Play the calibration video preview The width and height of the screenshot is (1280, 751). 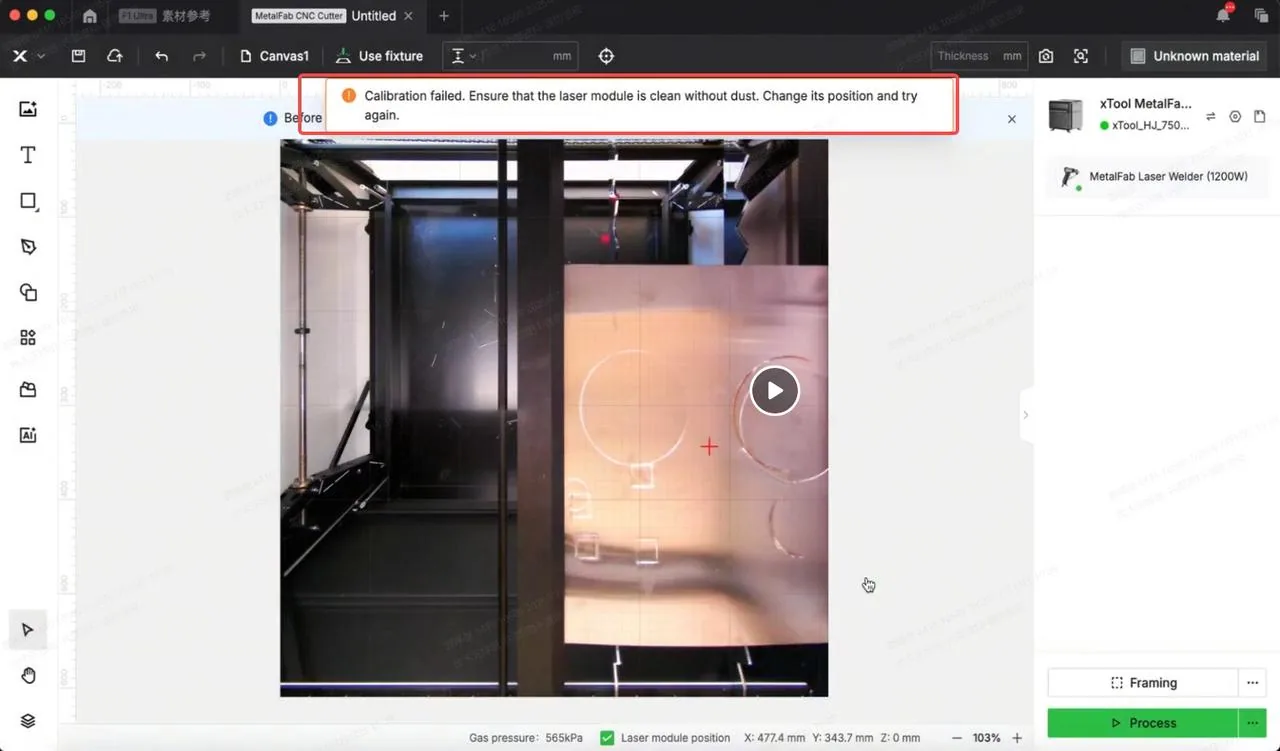(775, 391)
